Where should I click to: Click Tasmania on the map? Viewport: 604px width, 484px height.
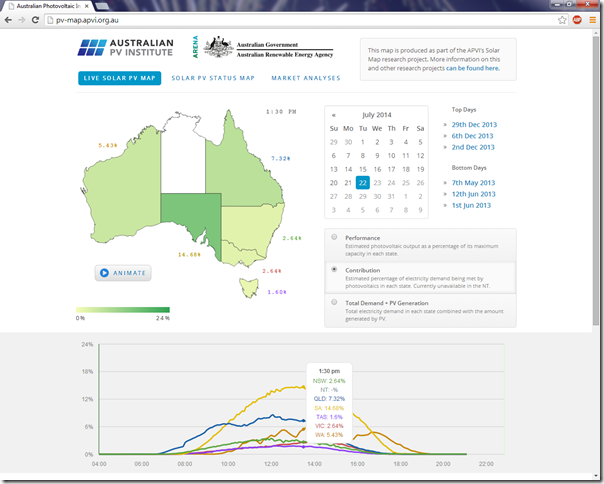249,287
